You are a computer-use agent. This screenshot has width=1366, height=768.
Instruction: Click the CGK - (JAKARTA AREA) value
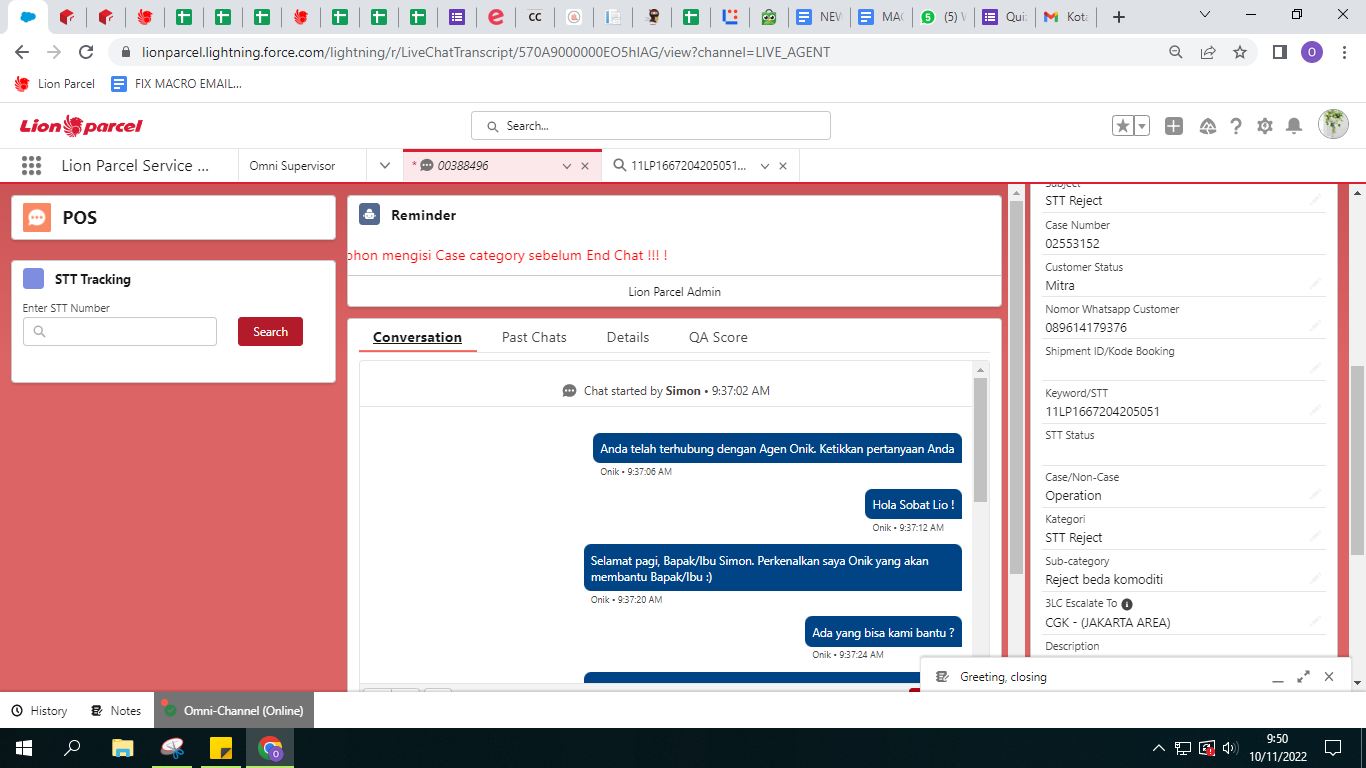tap(1108, 622)
